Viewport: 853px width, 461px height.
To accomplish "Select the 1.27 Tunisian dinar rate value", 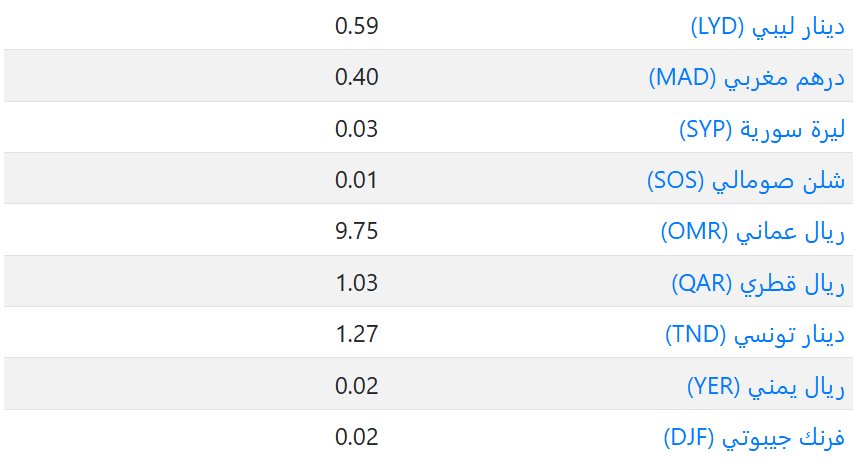I will pyautogui.click(x=356, y=334).
